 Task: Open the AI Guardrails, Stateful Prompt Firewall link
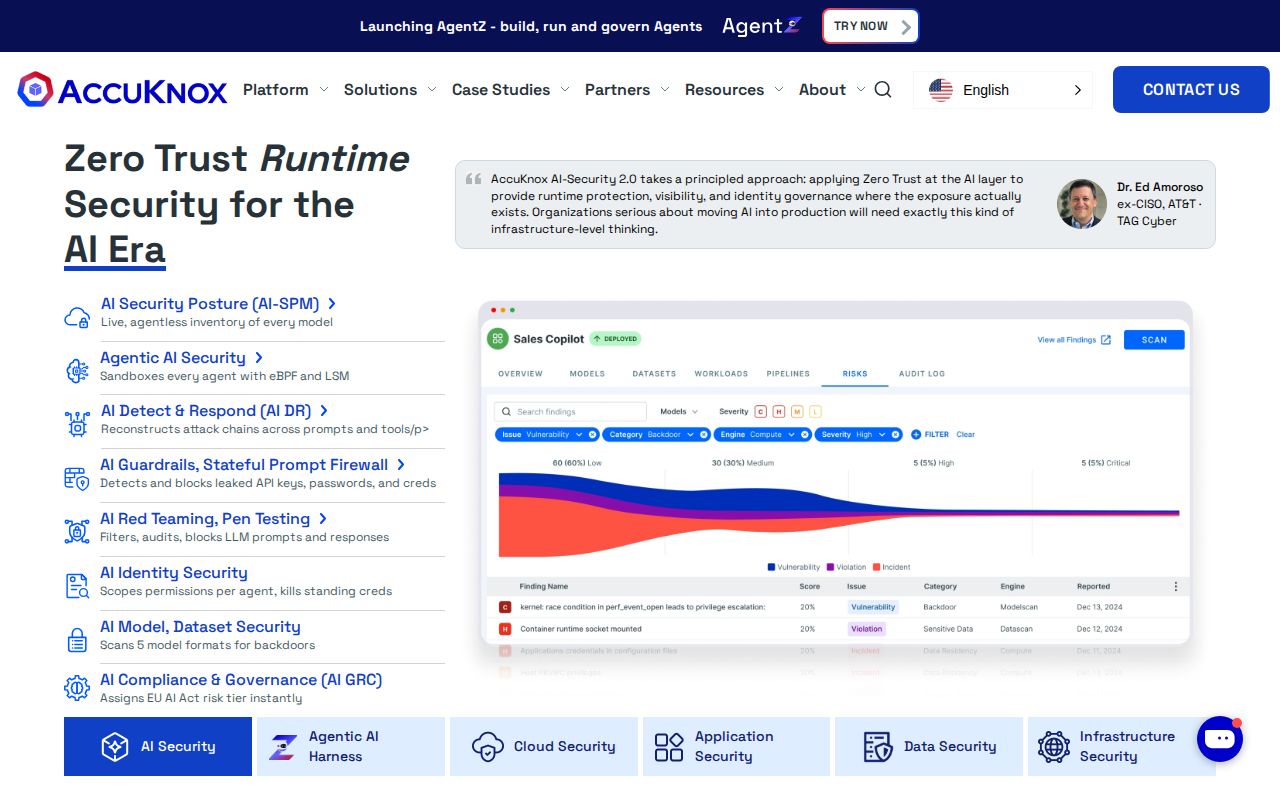point(252,465)
